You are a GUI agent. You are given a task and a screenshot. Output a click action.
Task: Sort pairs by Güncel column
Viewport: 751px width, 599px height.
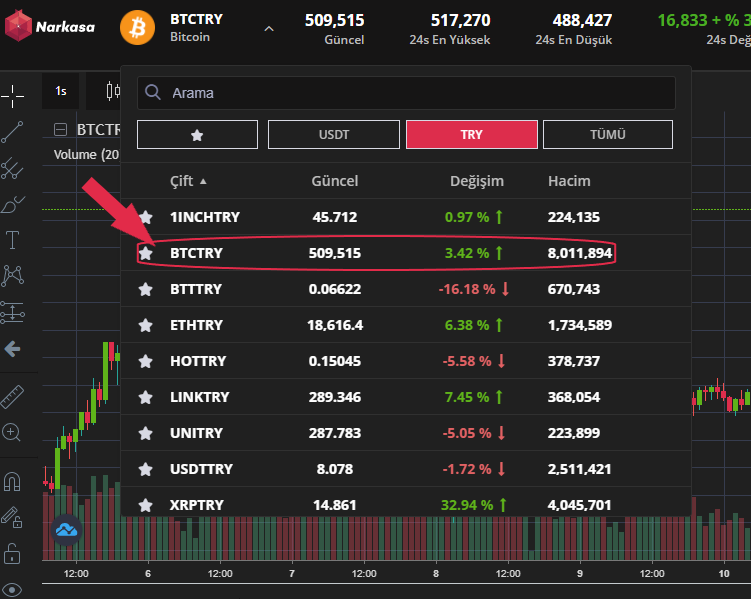[x=335, y=181]
